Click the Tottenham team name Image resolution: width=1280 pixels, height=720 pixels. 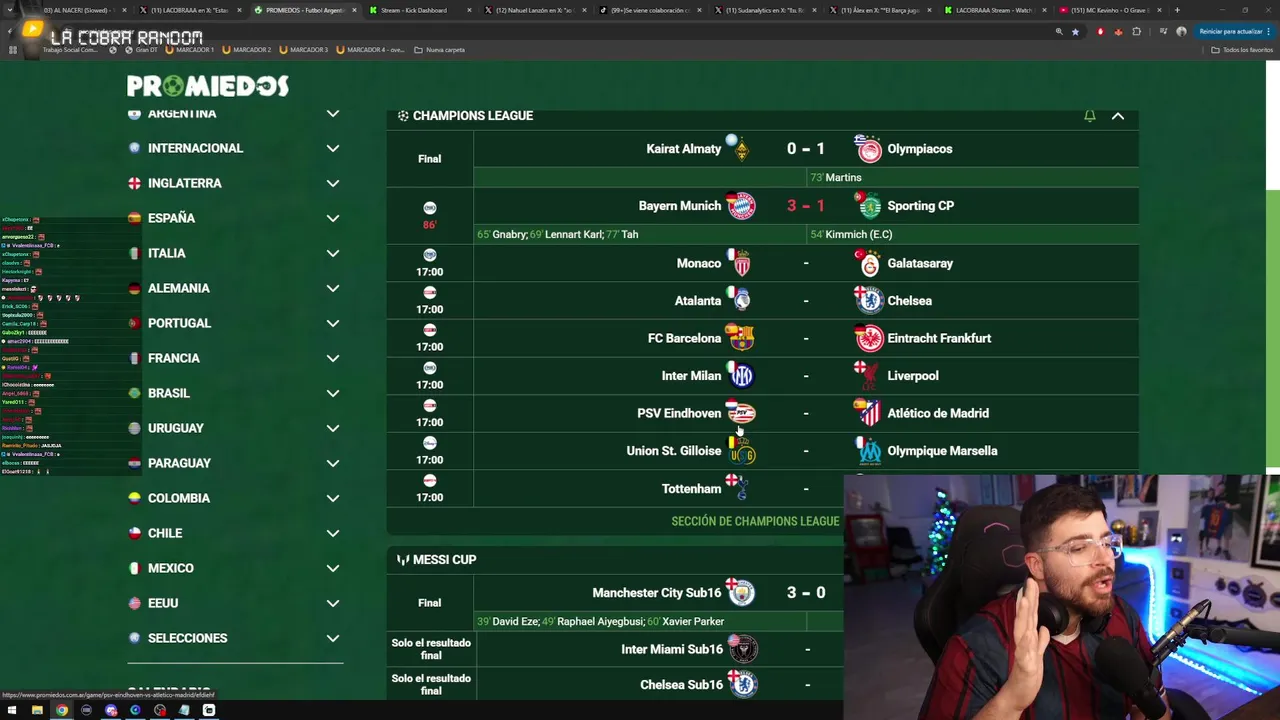[x=691, y=489]
